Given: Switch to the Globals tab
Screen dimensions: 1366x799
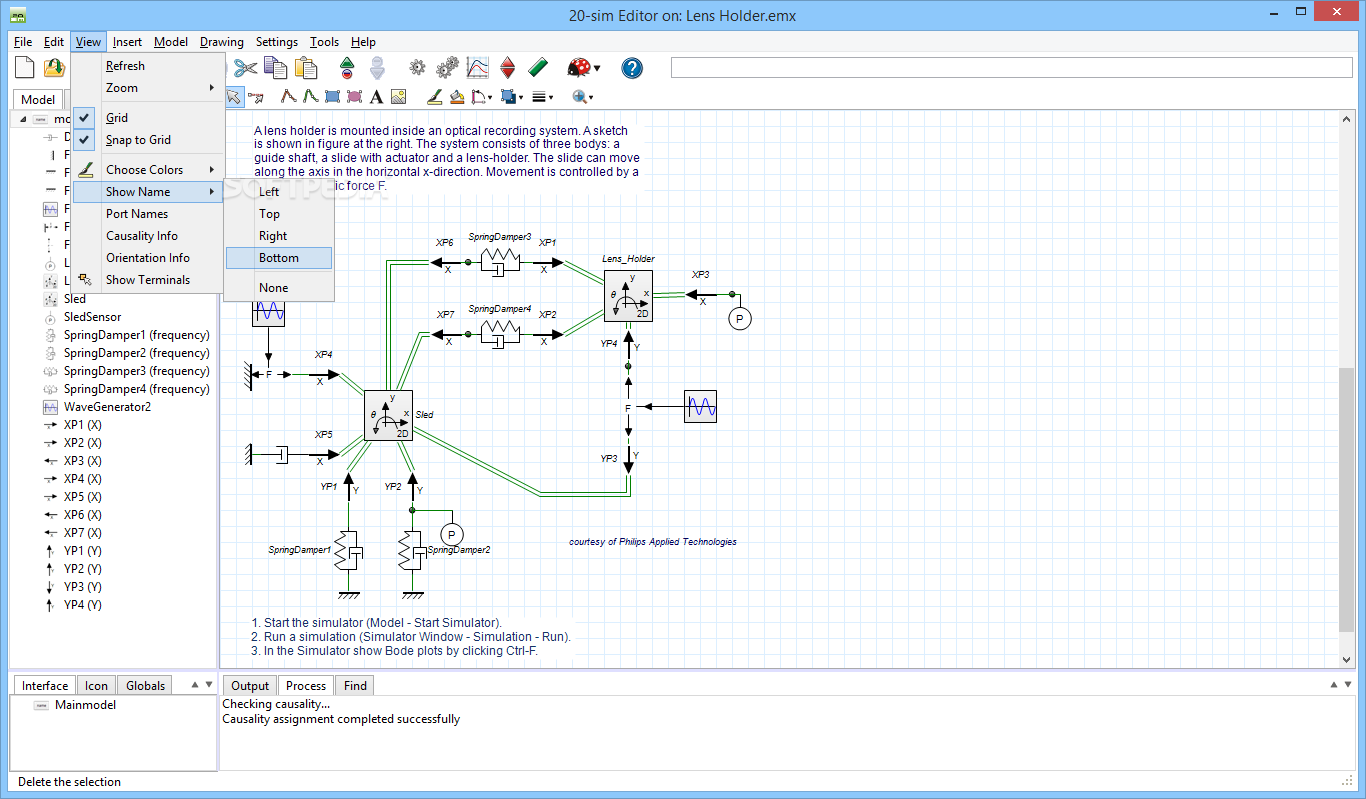Looking at the screenshot, I should pos(146,686).
